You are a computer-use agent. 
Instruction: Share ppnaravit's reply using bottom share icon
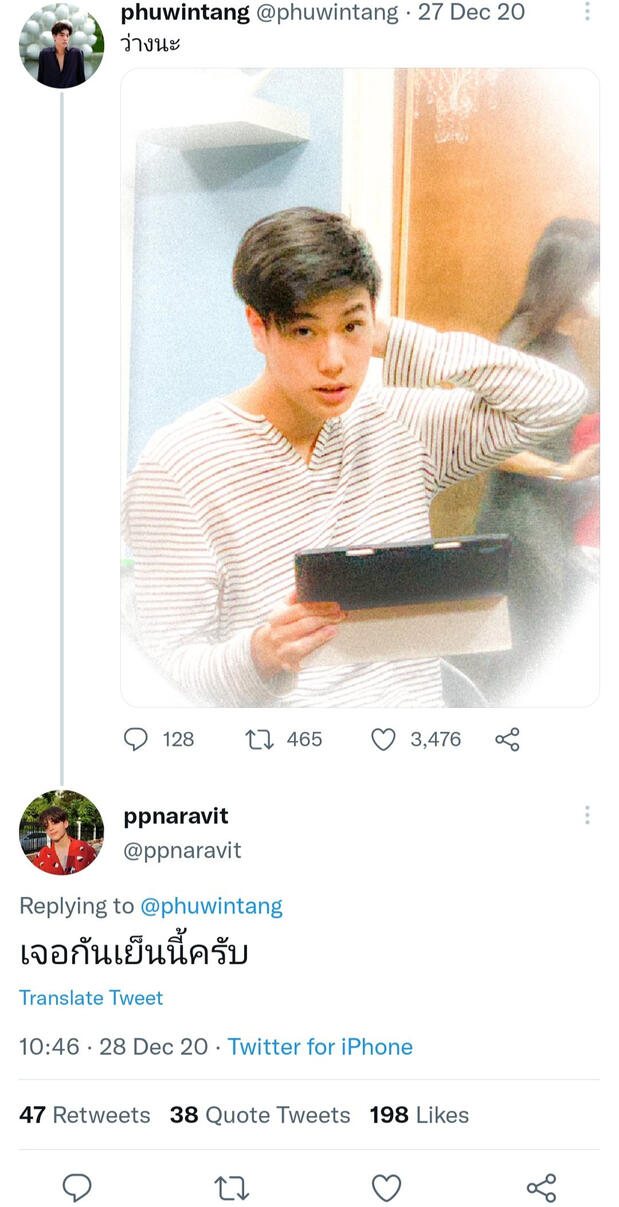coord(541,1187)
